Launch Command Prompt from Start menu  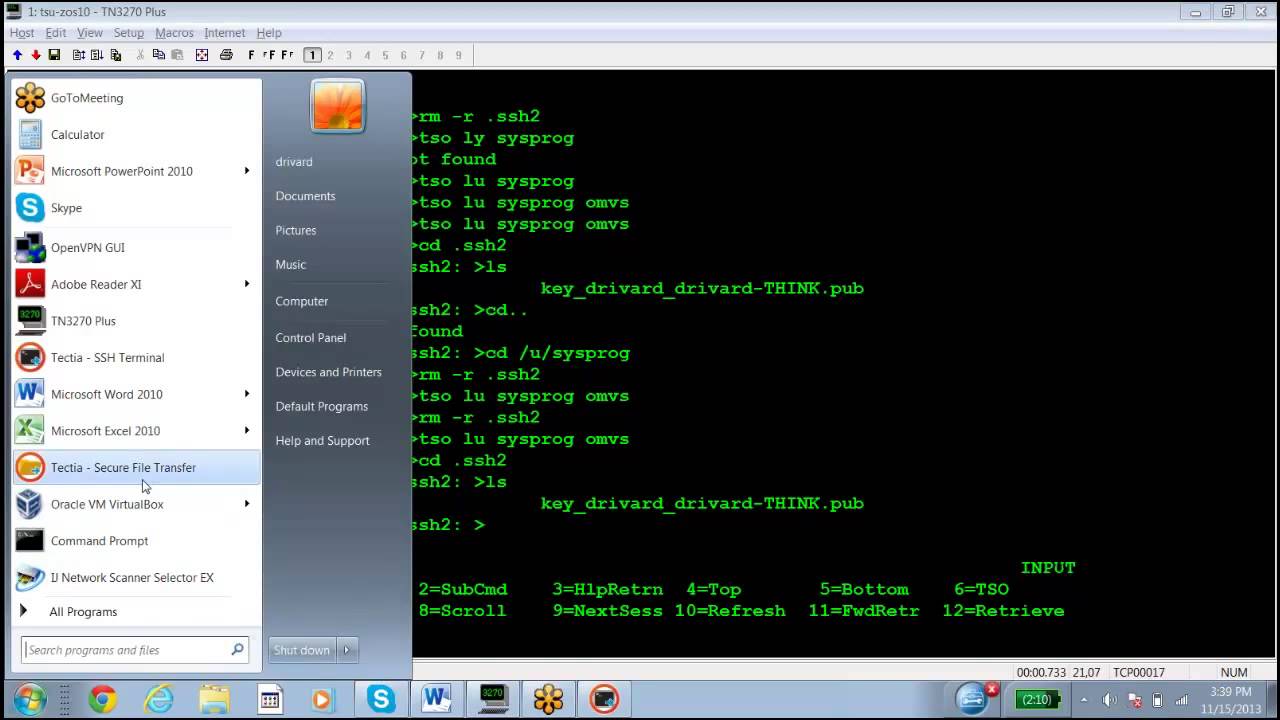point(136,541)
